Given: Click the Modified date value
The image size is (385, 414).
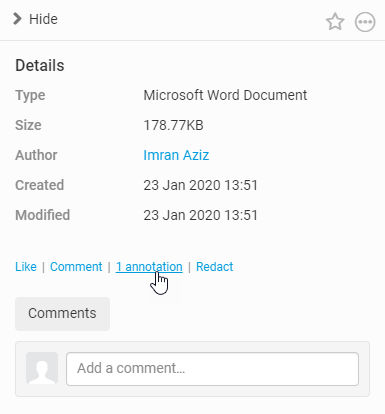Looking at the screenshot, I should 200,215.
